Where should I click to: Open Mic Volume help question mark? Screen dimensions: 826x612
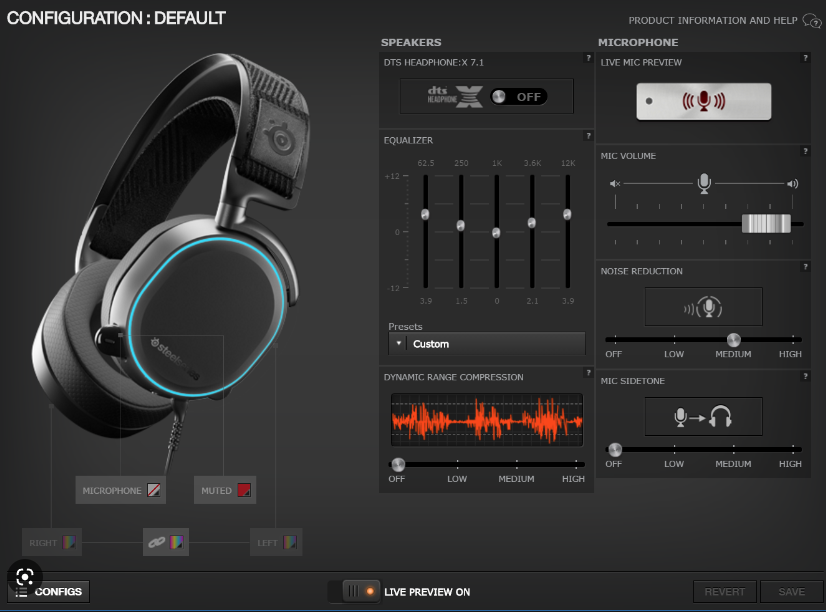(x=805, y=151)
